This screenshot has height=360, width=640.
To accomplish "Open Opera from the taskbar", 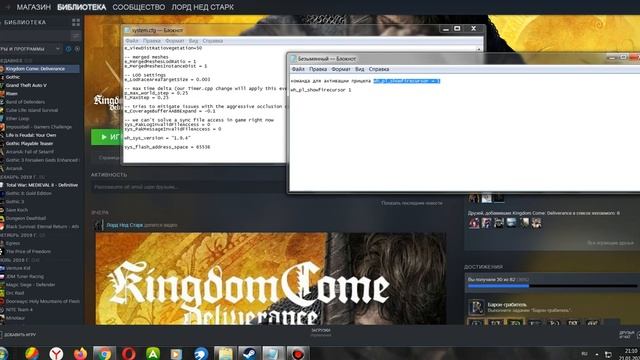I will [129, 353].
